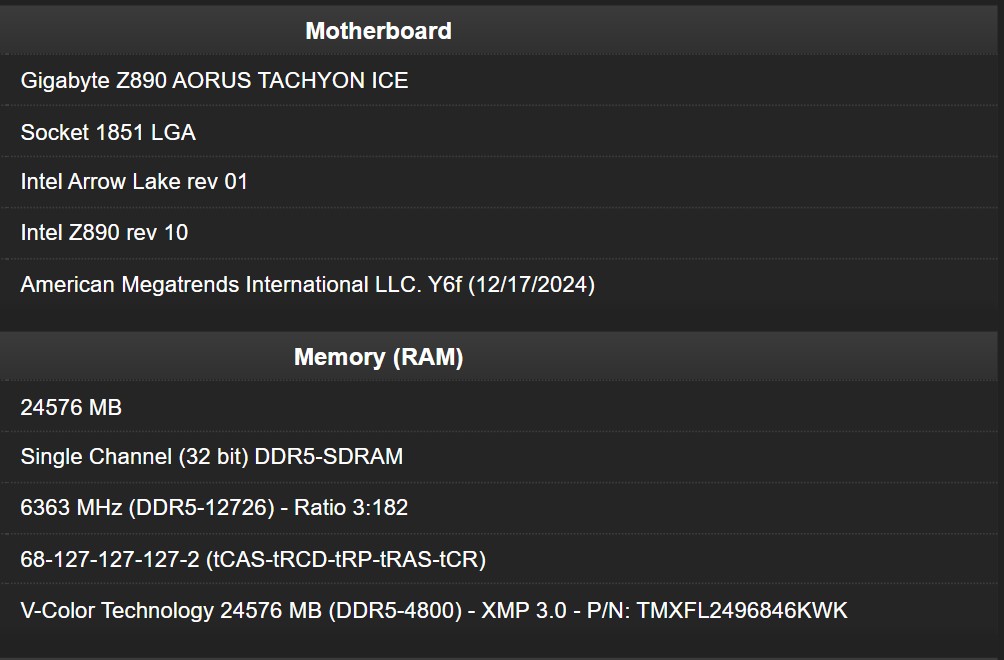Click the Motherboard section header
The width and height of the screenshot is (1004, 660).
coord(378,31)
